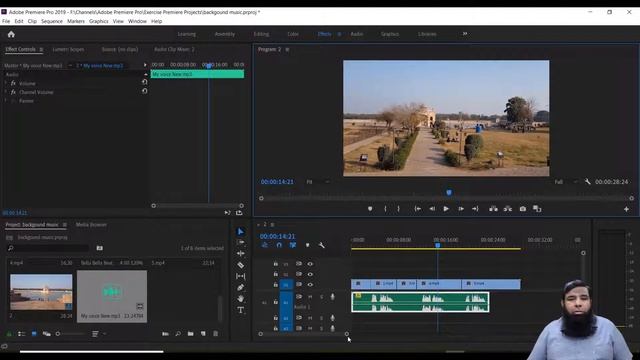
Task: Open timeline display settings wrench
Action: tap(321, 245)
